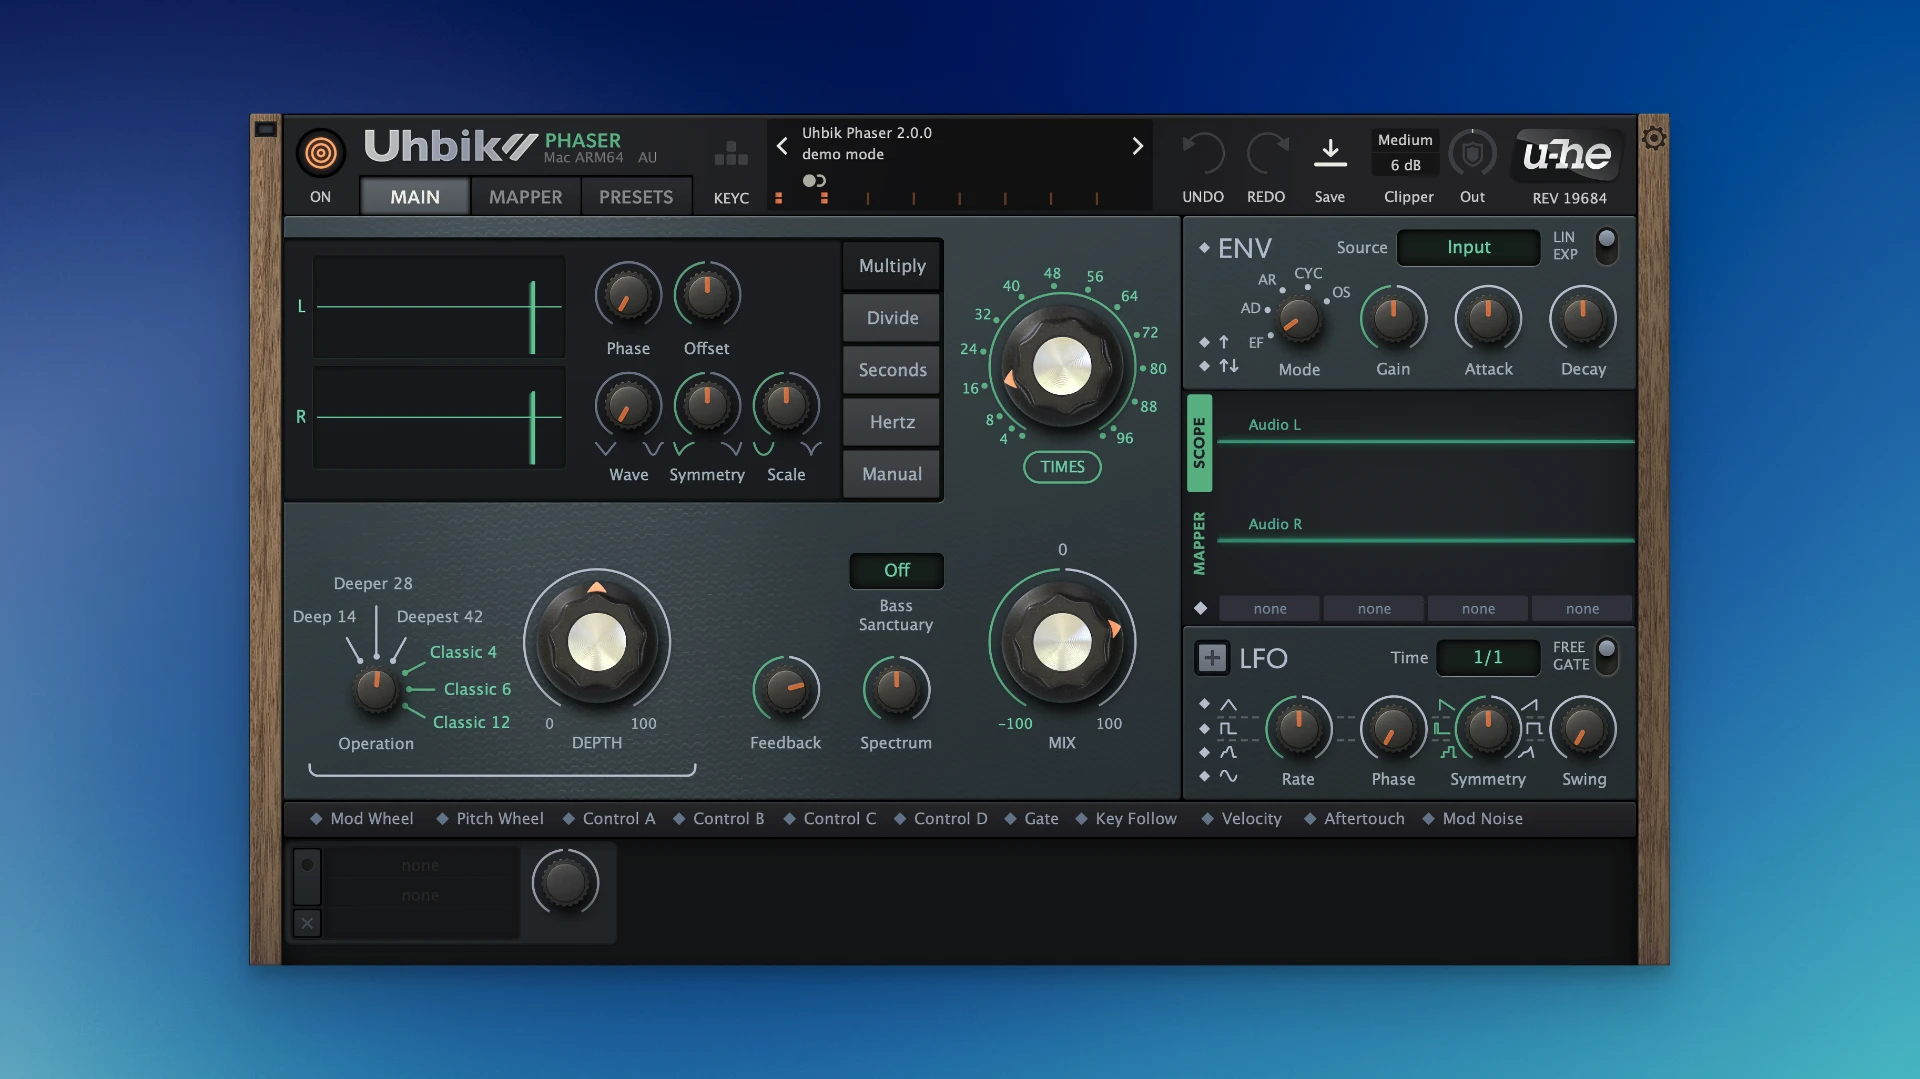Screen dimensions: 1920x1079
Task: Open the KEYC keyboard blocks icon
Action: pyautogui.click(x=731, y=153)
